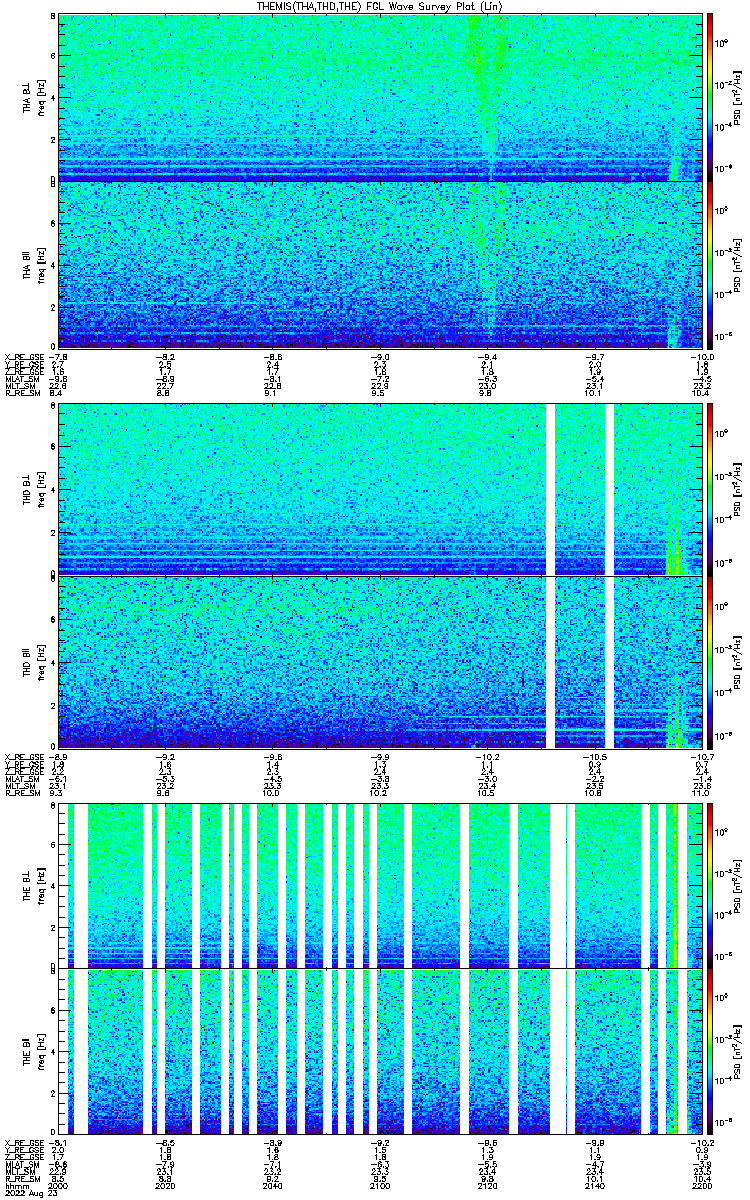Click the THD B-parallel spectrogram panel
Viewport: 750px width, 1200px height.
point(380,661)
